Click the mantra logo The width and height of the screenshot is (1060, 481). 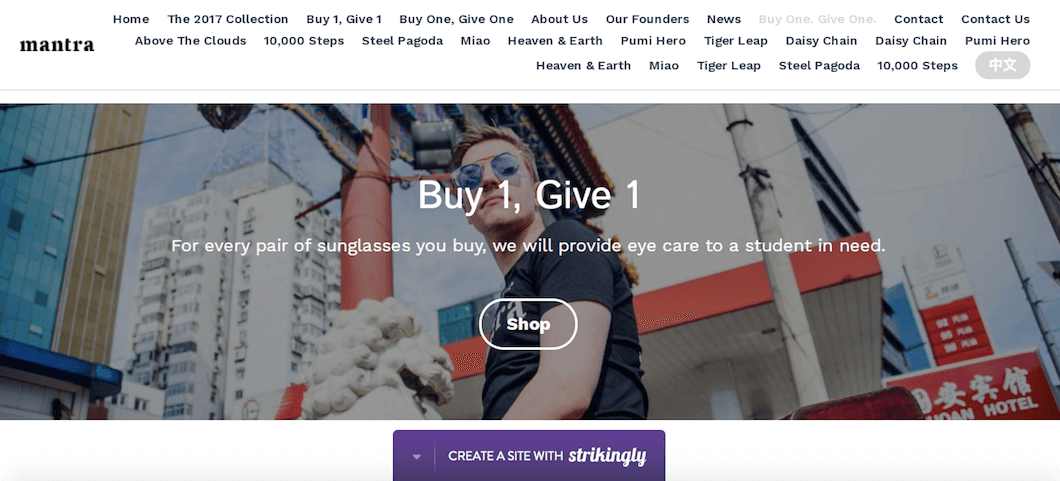[57, 45]
